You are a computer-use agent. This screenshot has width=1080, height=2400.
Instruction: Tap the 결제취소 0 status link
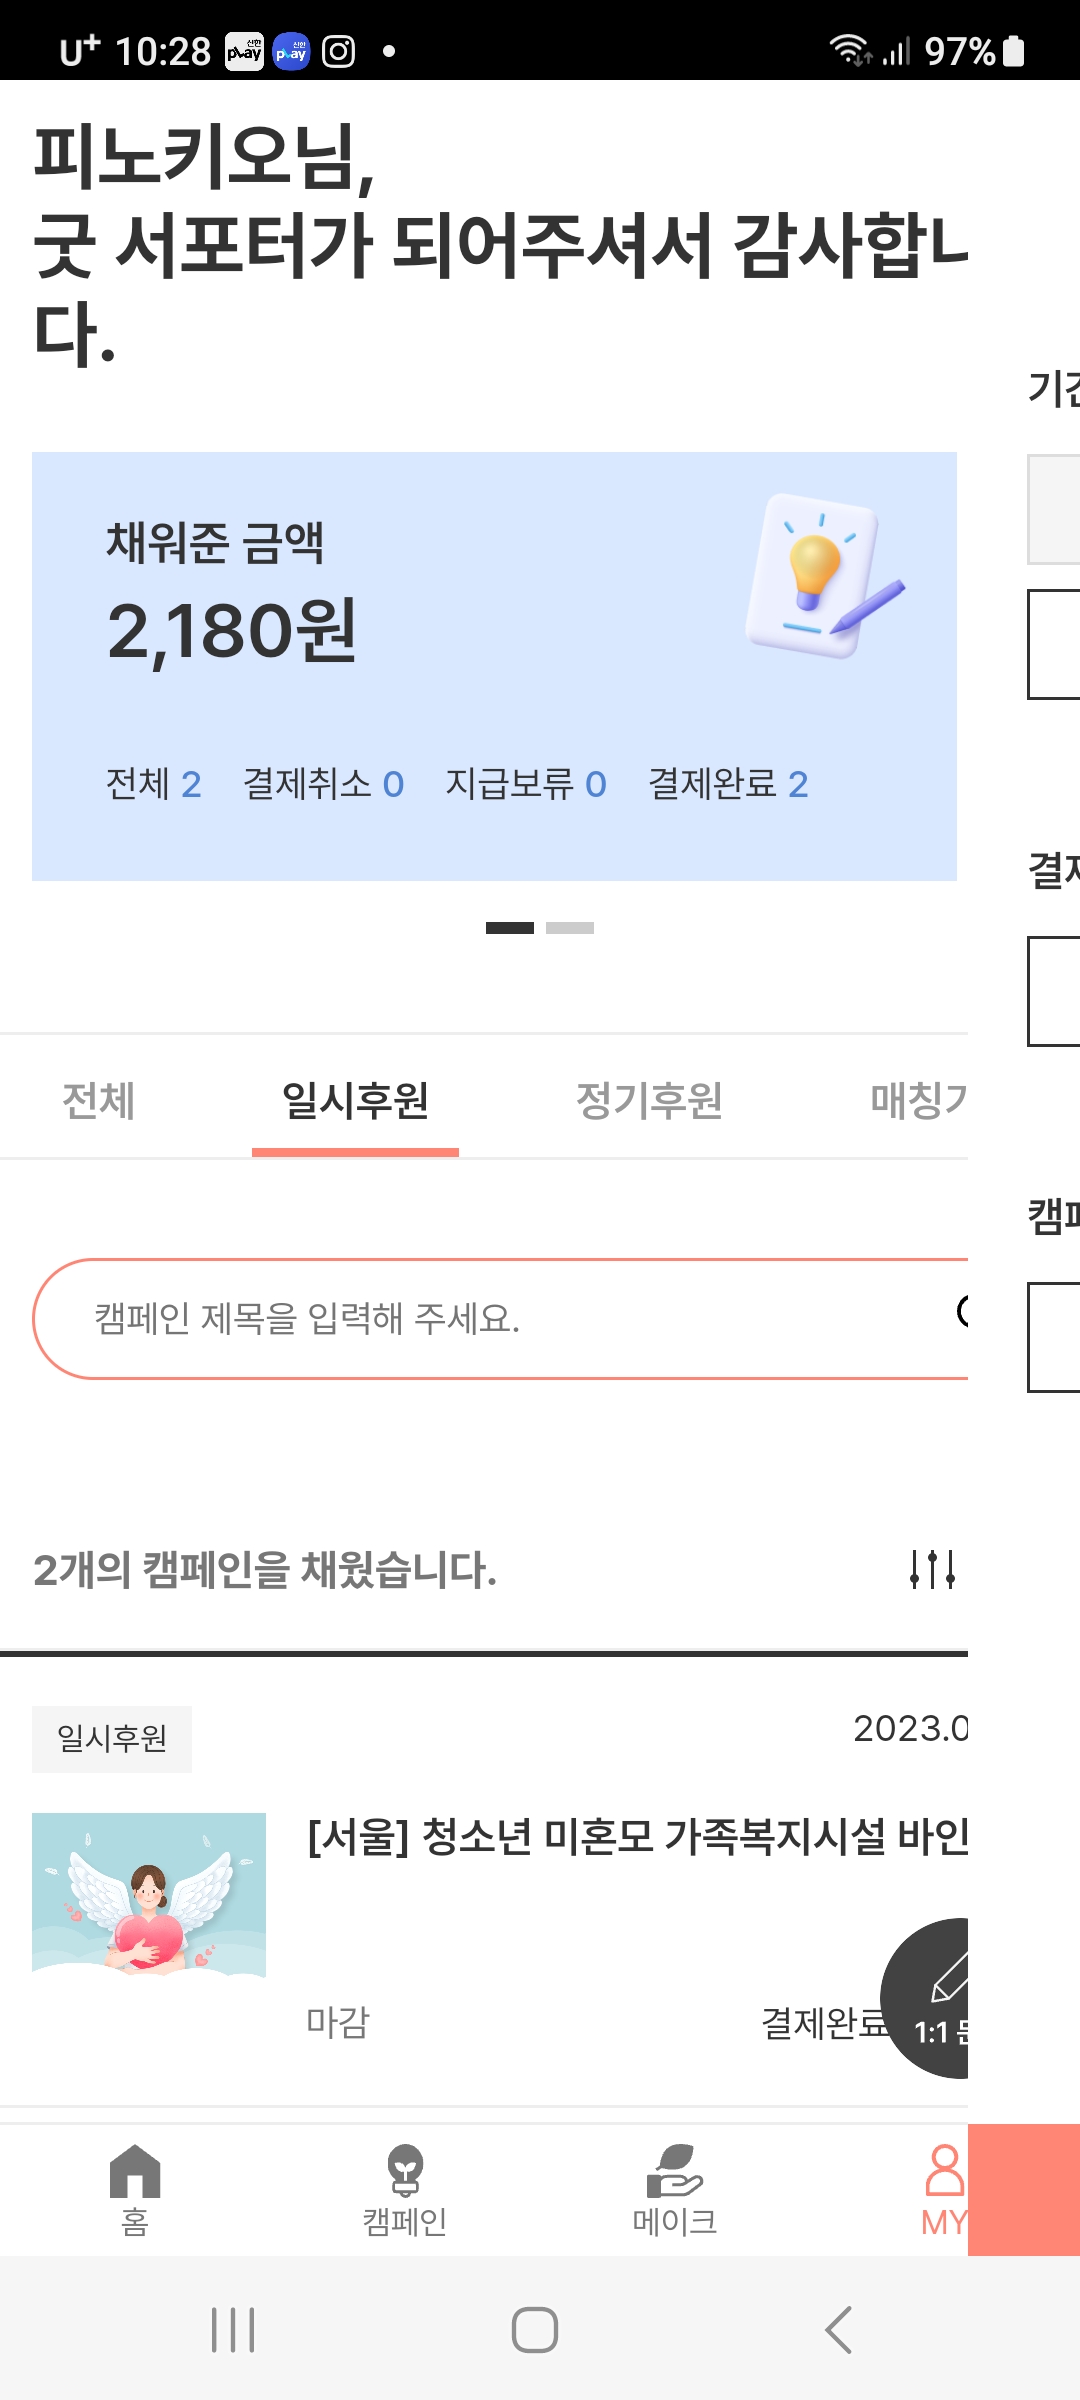pyautogui.click(x=323, y=784)
